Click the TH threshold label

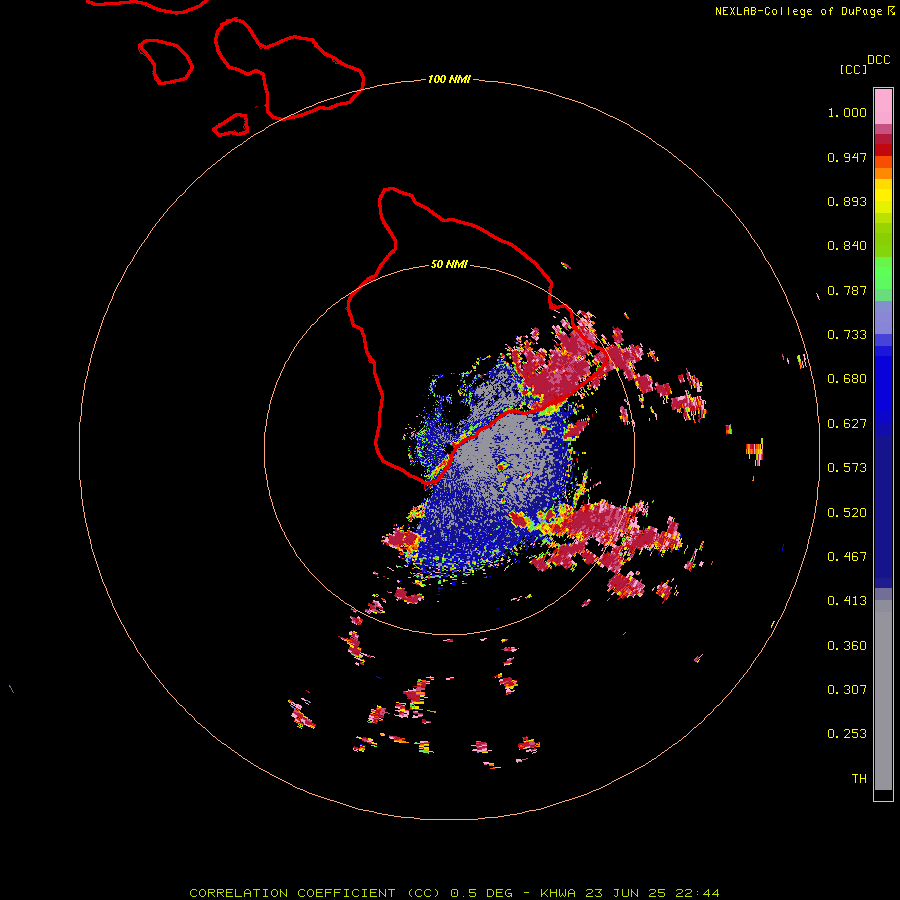[859, 779]
